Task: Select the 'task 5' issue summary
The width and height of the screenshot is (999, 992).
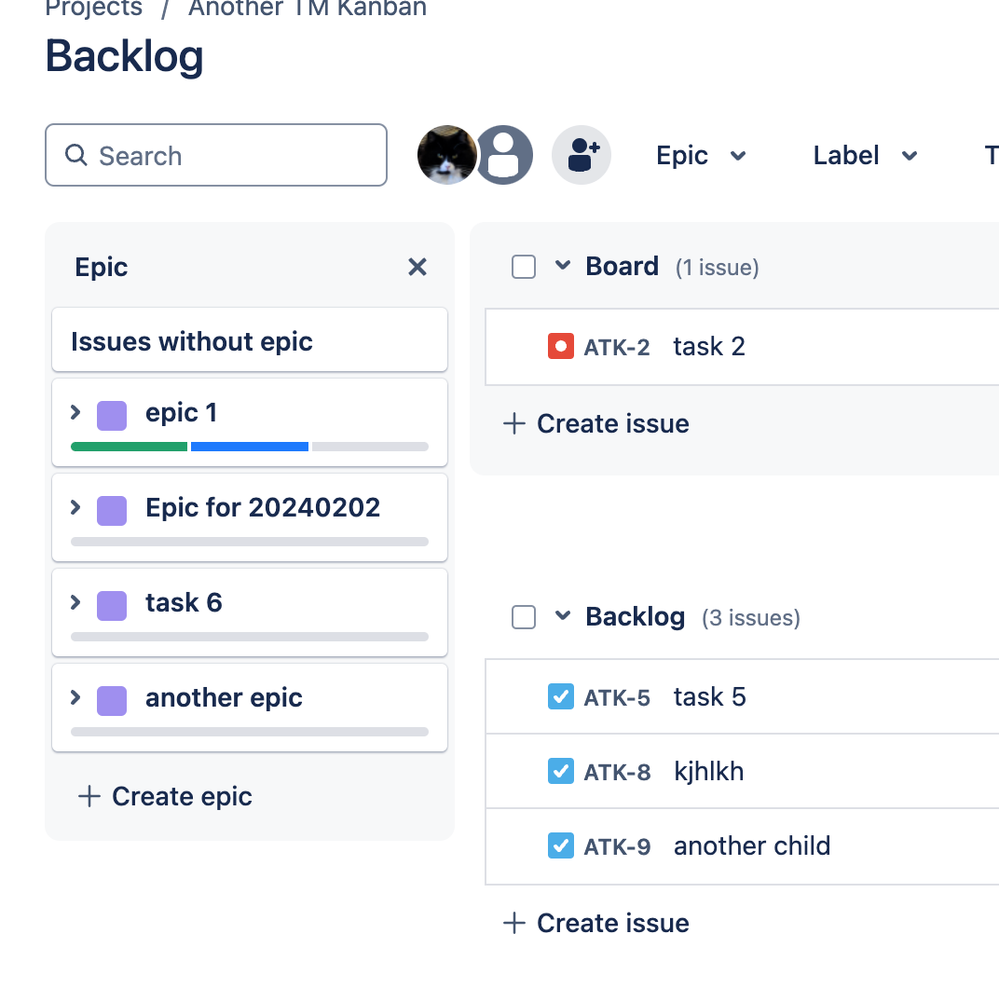Action: [x=710, y=697]
